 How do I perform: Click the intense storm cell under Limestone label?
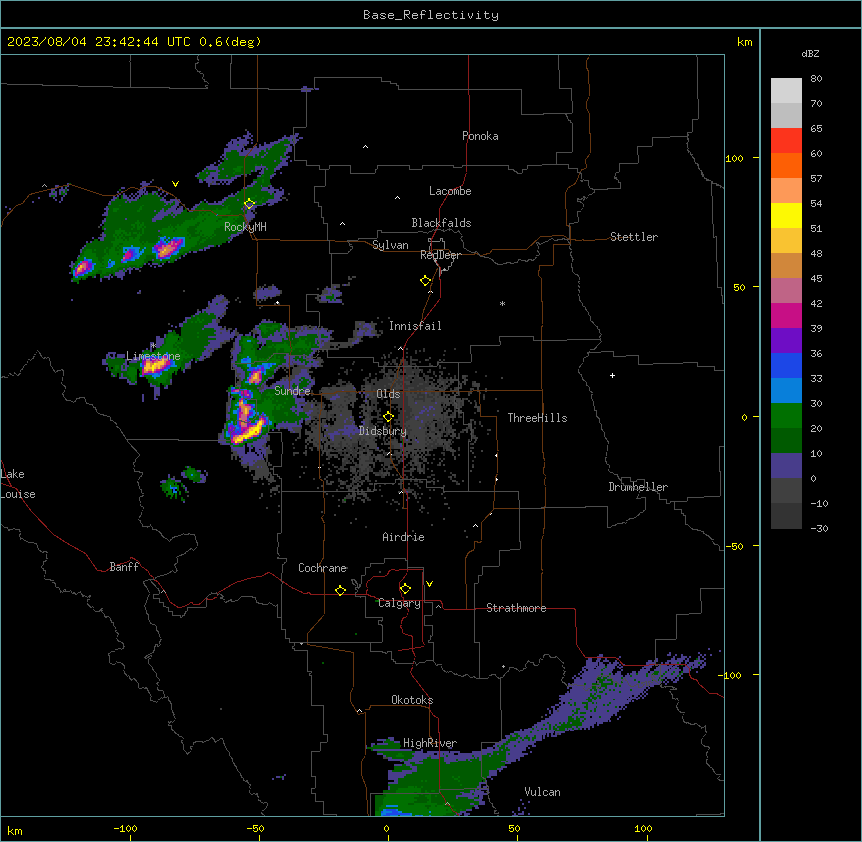tap(155, 366)
